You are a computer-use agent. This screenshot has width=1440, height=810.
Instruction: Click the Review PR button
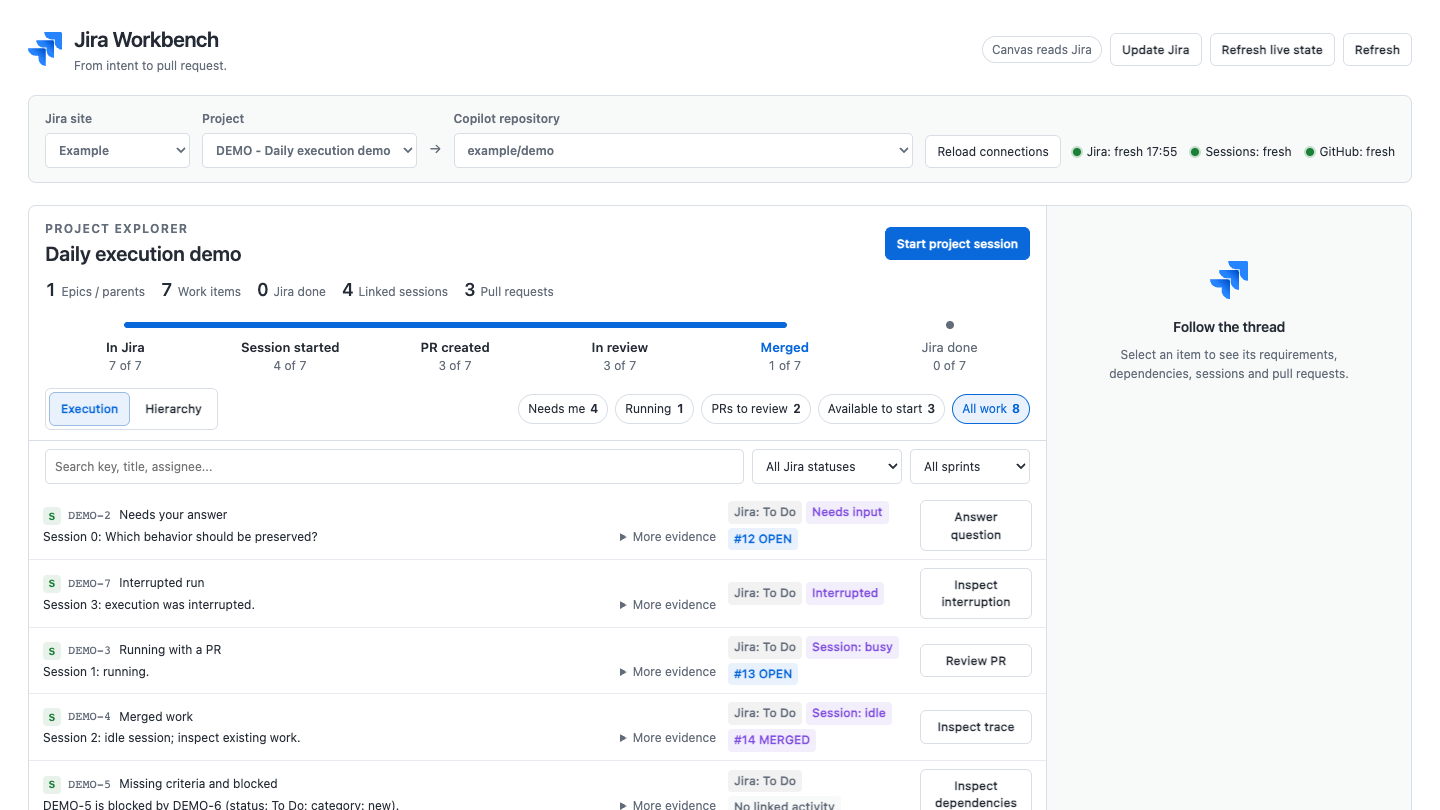click(976, 661)
